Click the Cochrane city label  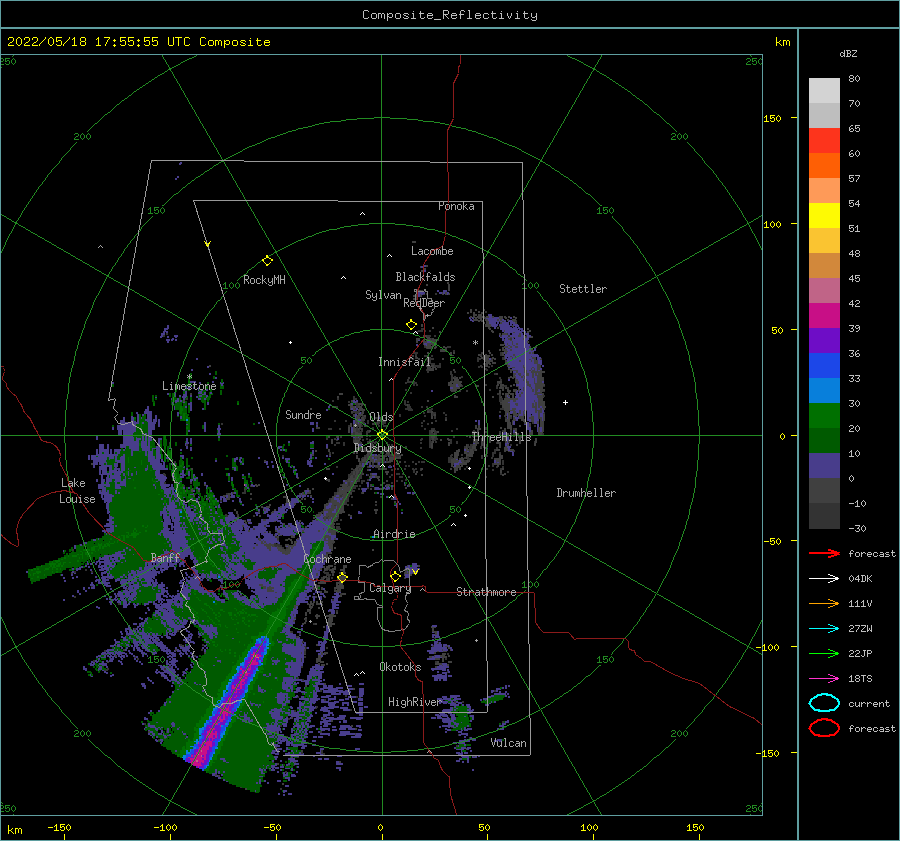pos(327,559)
